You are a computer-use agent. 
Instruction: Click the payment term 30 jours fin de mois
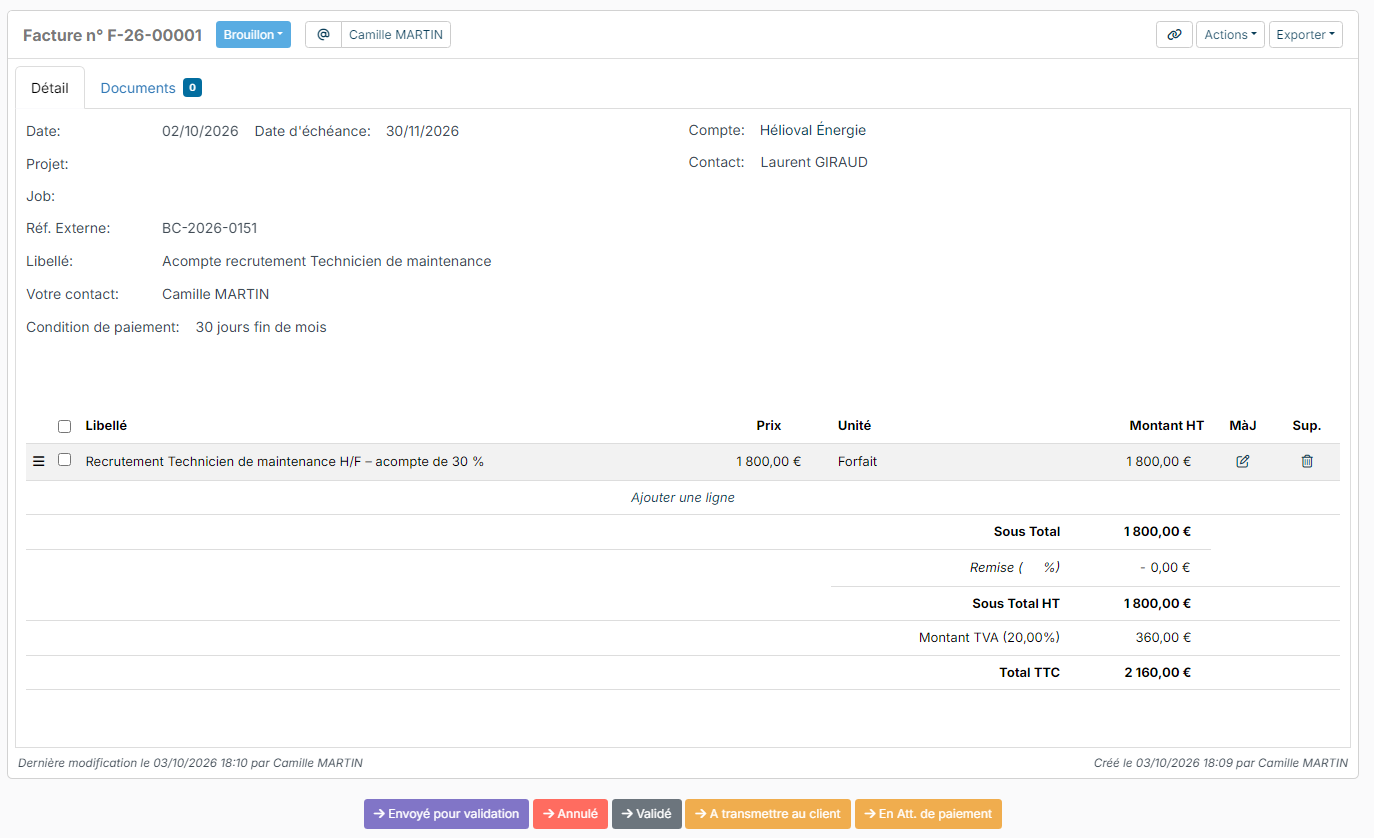coord(261,327)
